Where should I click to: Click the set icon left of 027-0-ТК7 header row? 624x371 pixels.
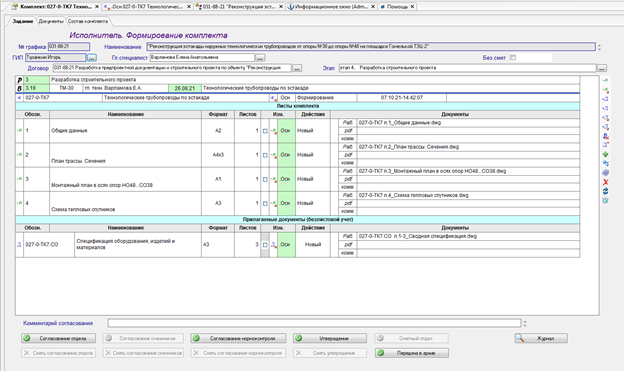19,98
